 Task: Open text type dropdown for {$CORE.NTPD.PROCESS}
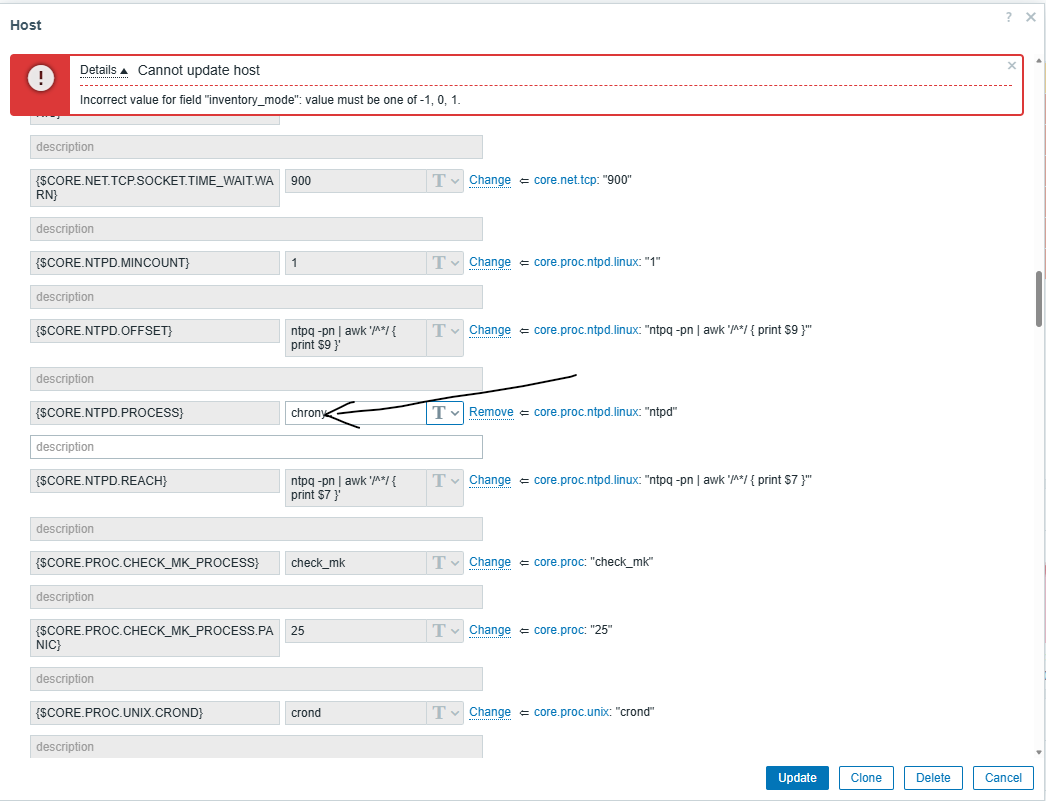pos(445,412)
